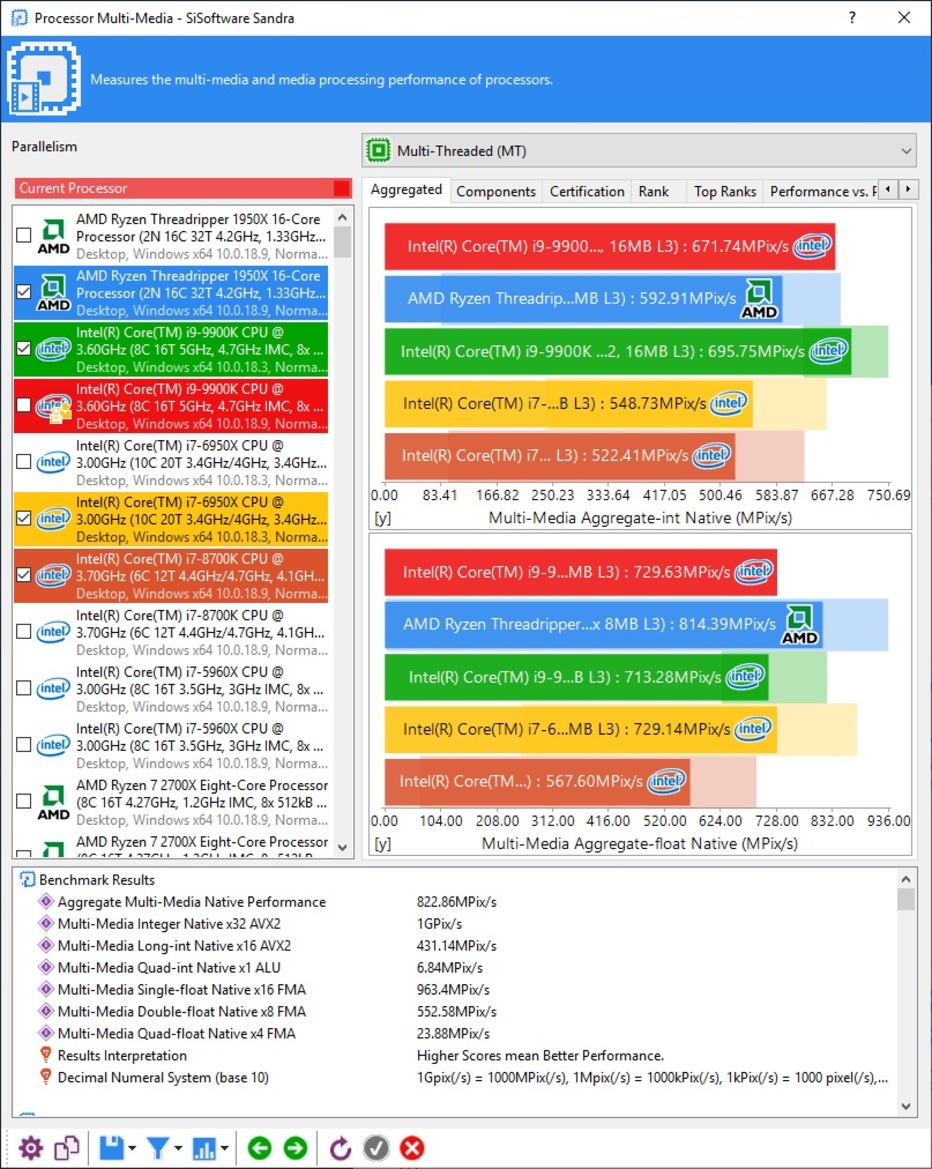
Task: Click the bar chart icon in toolbar
Action: [204, 1147]
